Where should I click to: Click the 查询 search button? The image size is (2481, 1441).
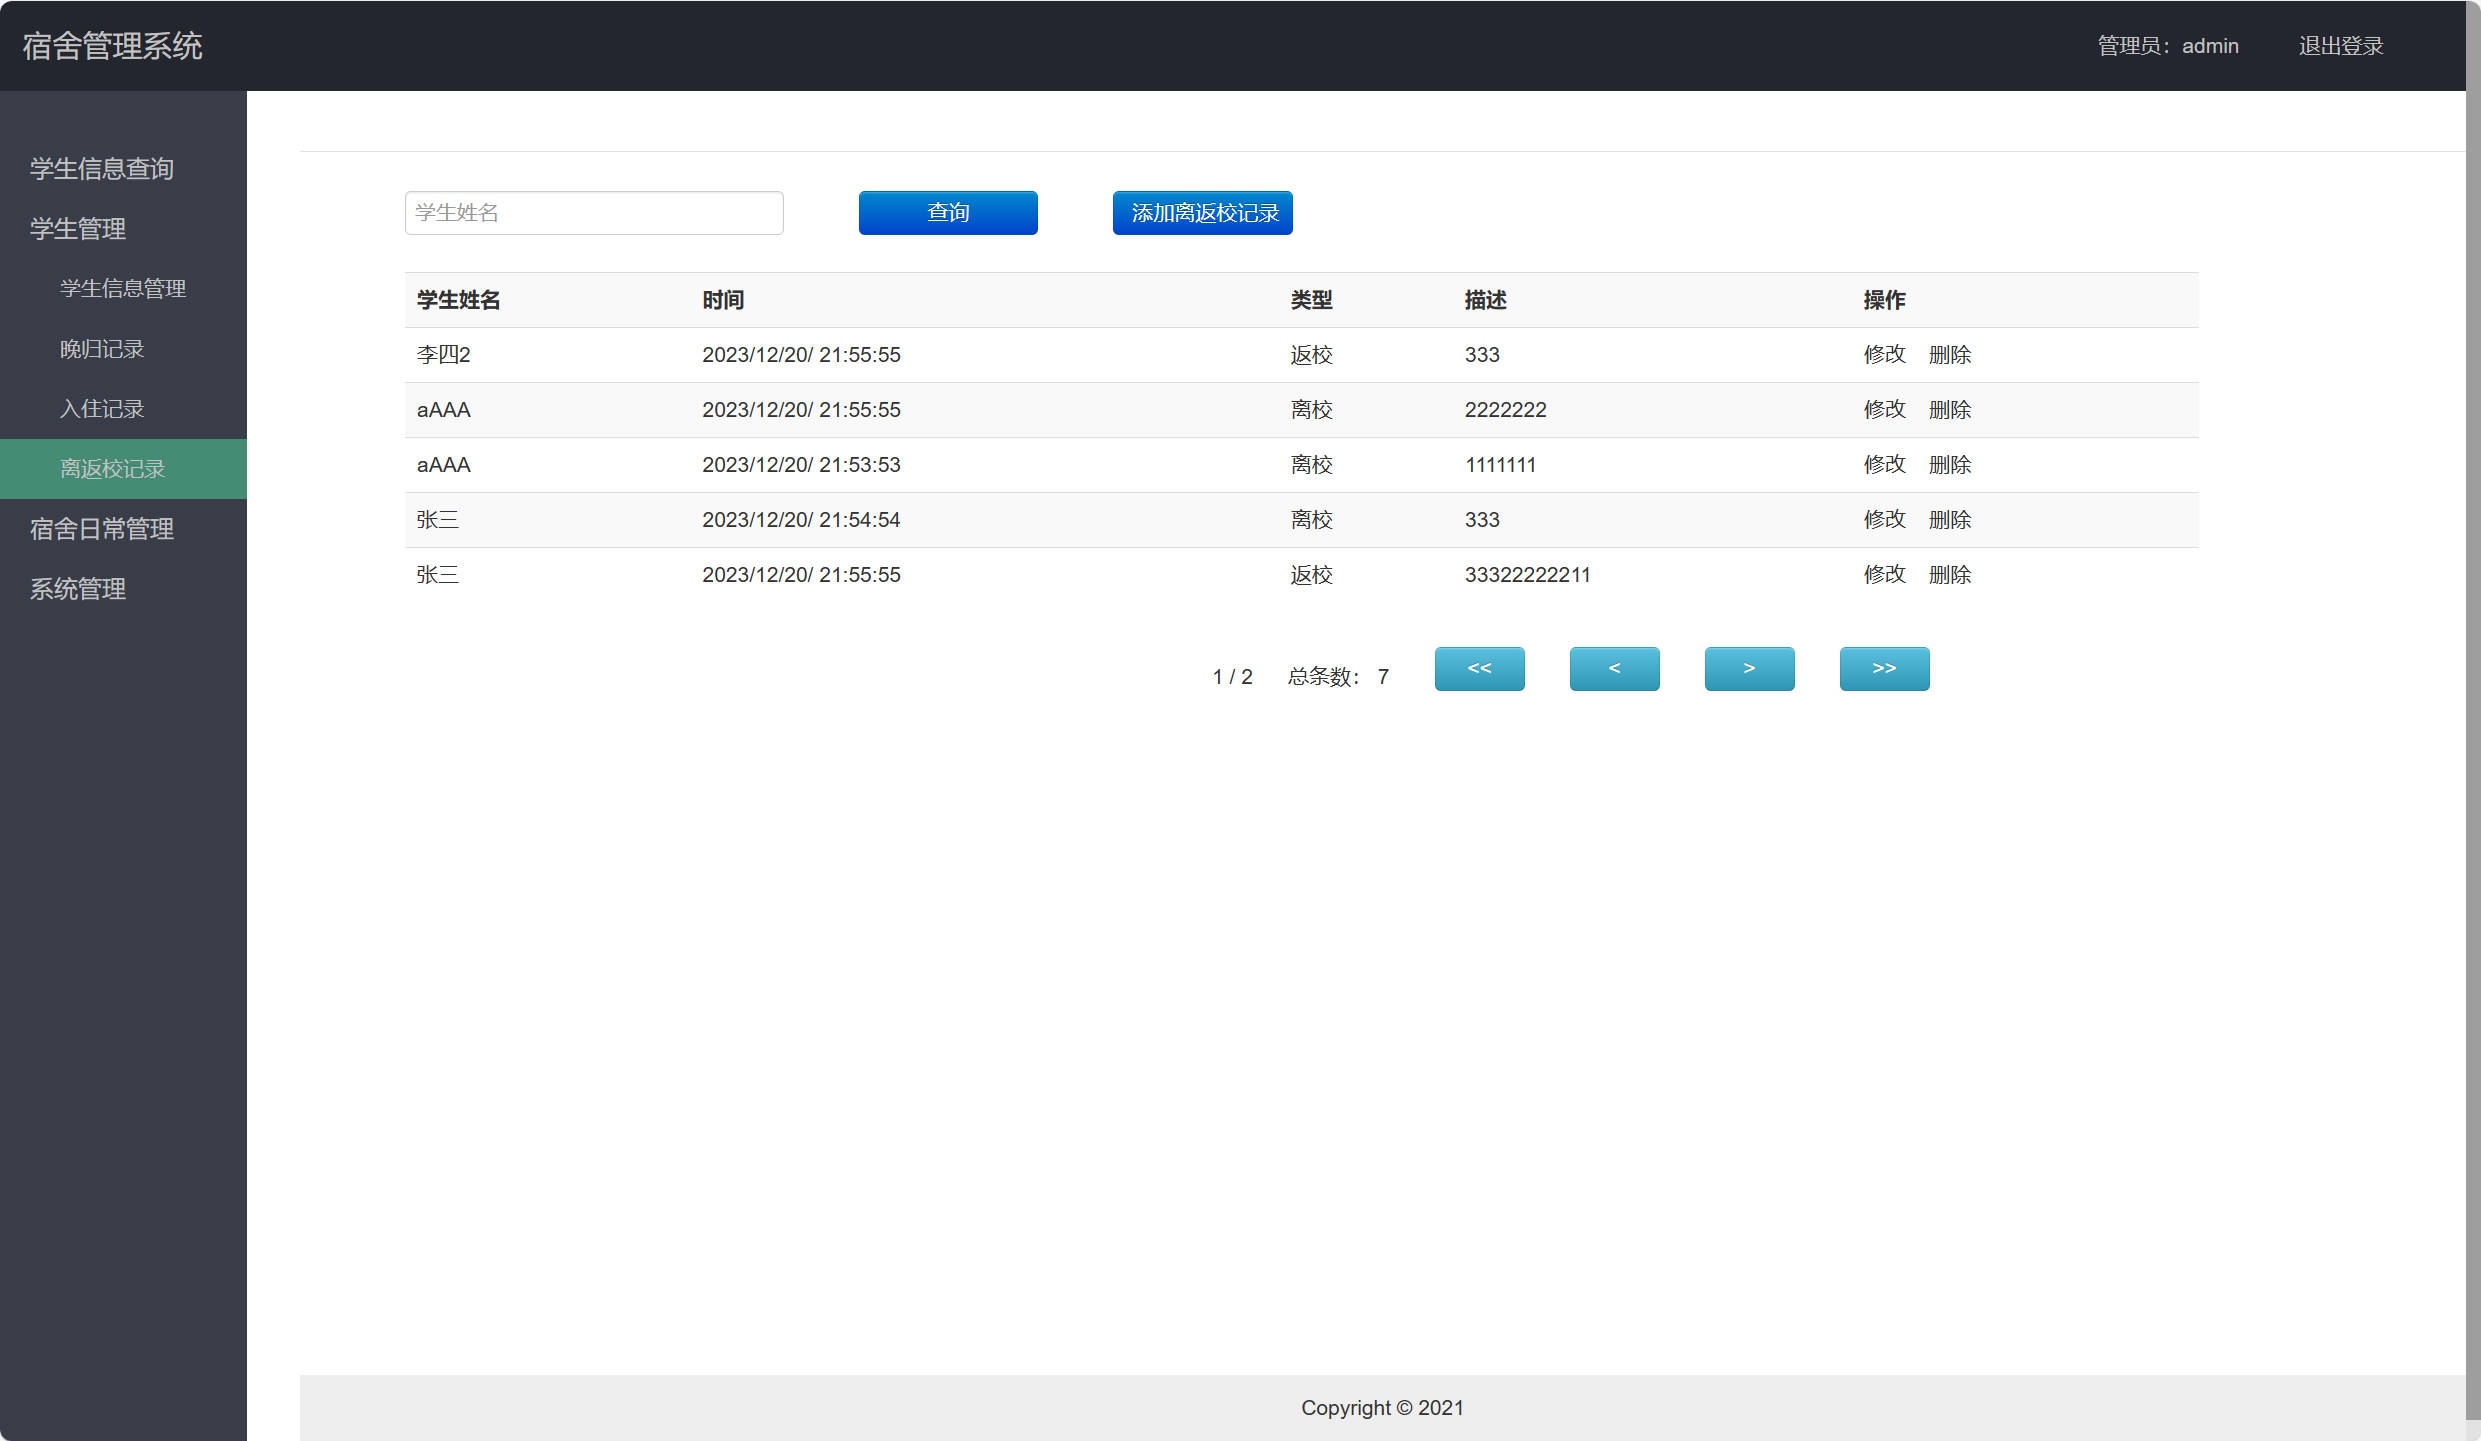click(x=947, y=213)
